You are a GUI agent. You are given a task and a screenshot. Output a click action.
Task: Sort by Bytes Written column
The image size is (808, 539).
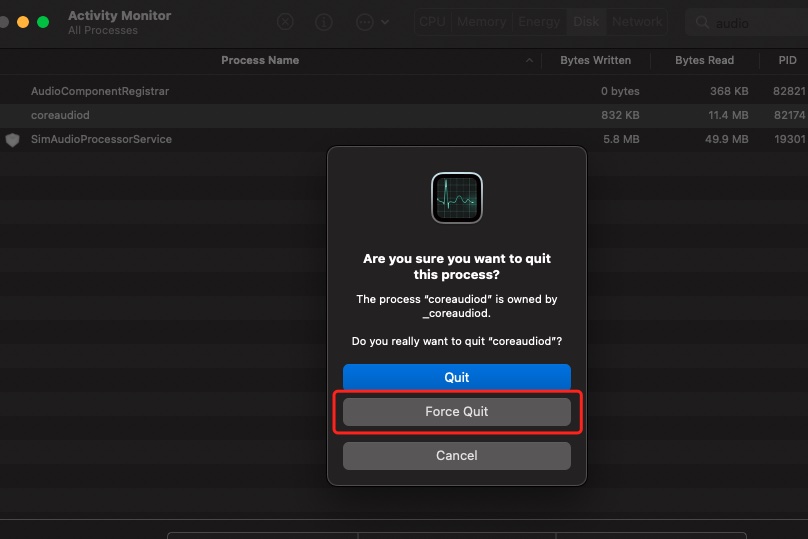coord(595,61)
